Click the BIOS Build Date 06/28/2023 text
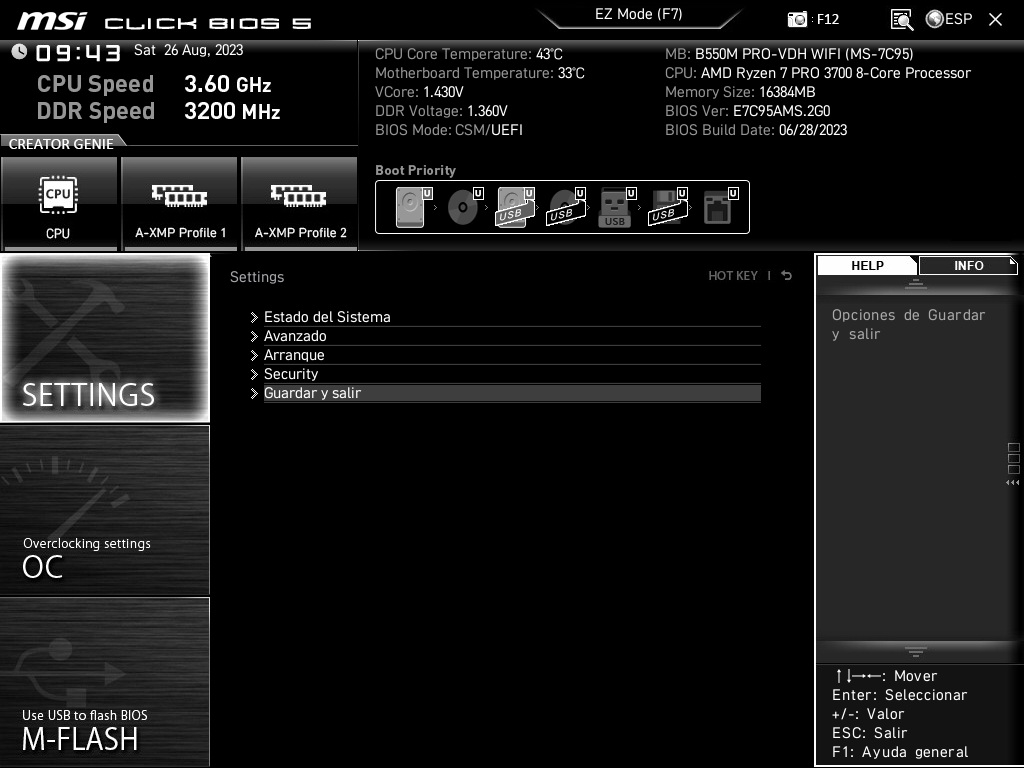Image resolution: width=1024 pixels, height=768 pixels. (756, 130)
